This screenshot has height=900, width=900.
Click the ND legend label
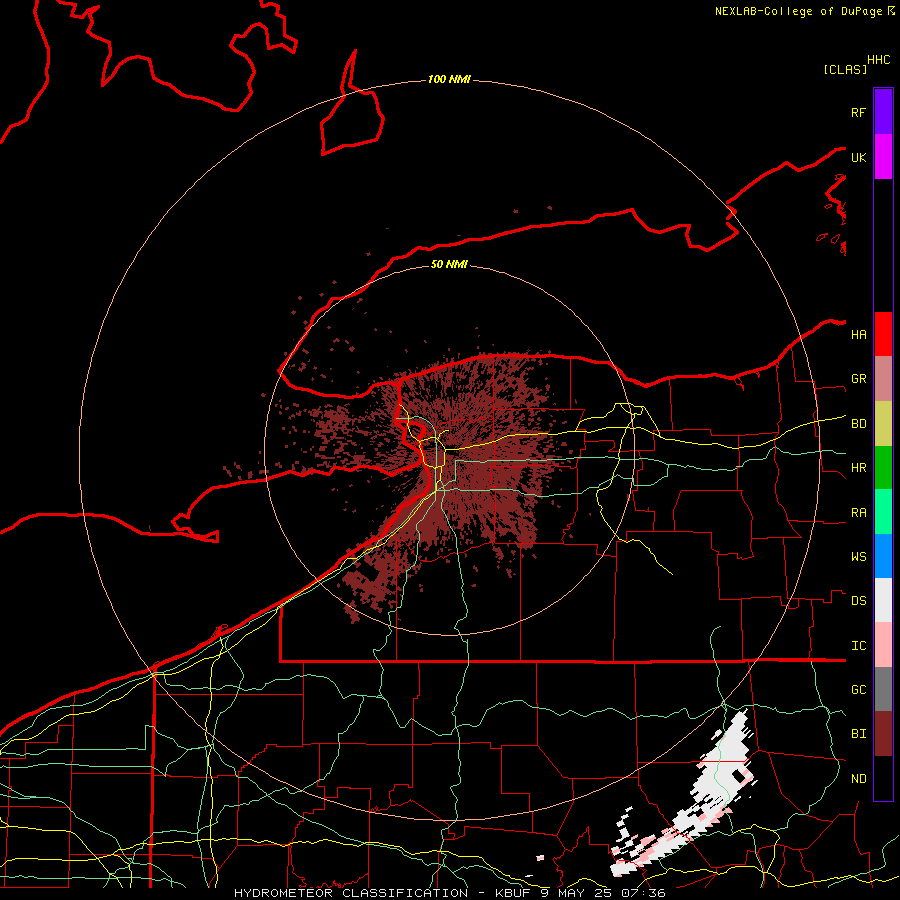[859, 779]
